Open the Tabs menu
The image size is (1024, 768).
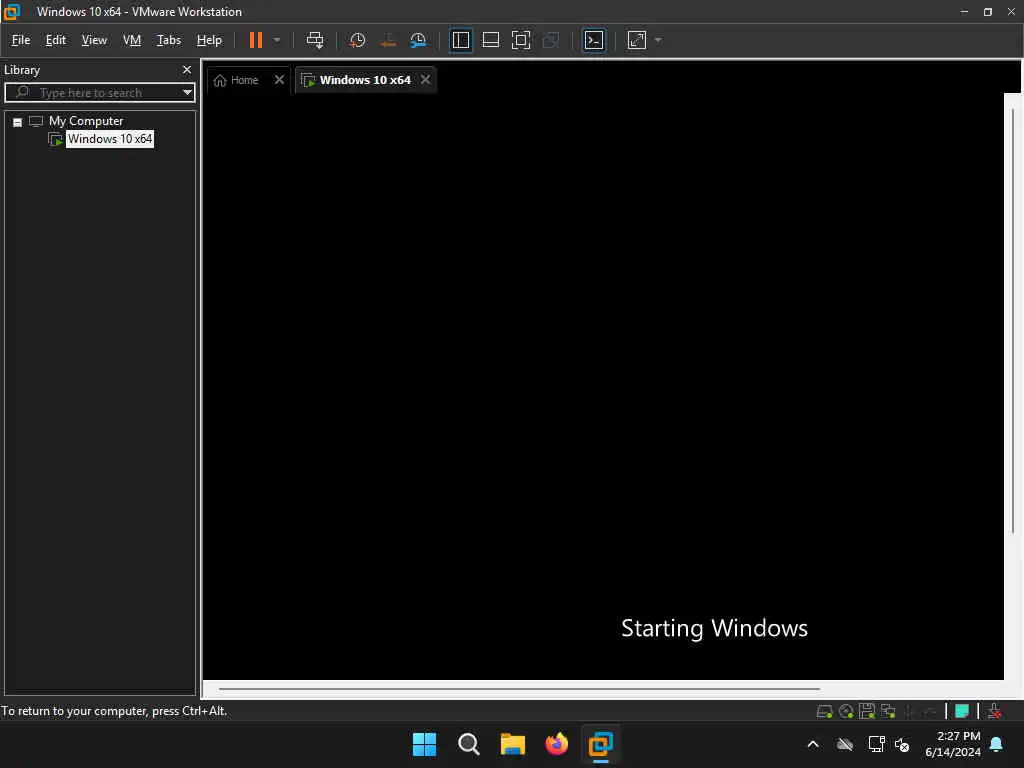(x=168, y=40)
